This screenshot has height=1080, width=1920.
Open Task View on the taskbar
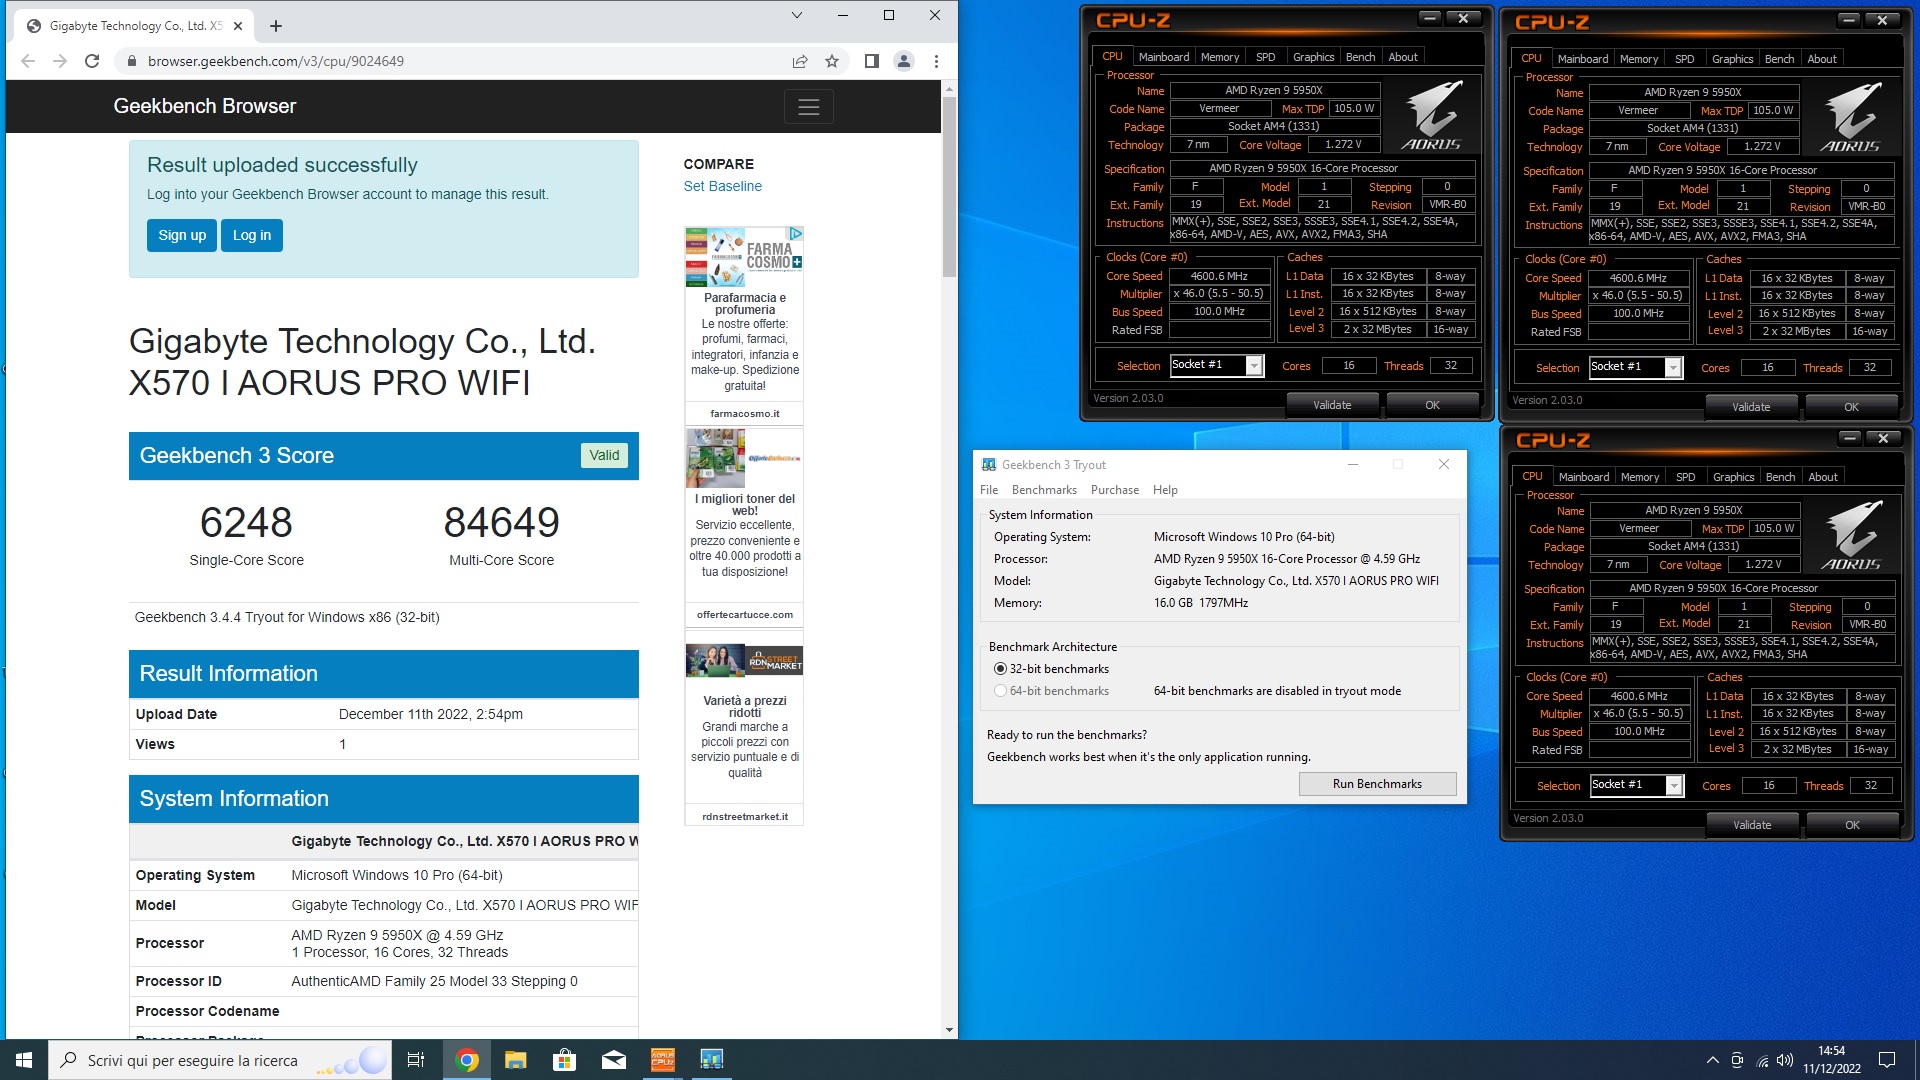(416, 1060)
